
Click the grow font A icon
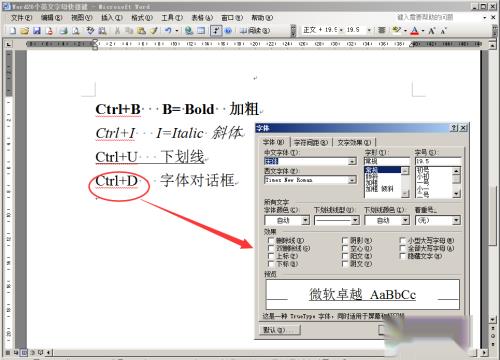pos(432,31)
